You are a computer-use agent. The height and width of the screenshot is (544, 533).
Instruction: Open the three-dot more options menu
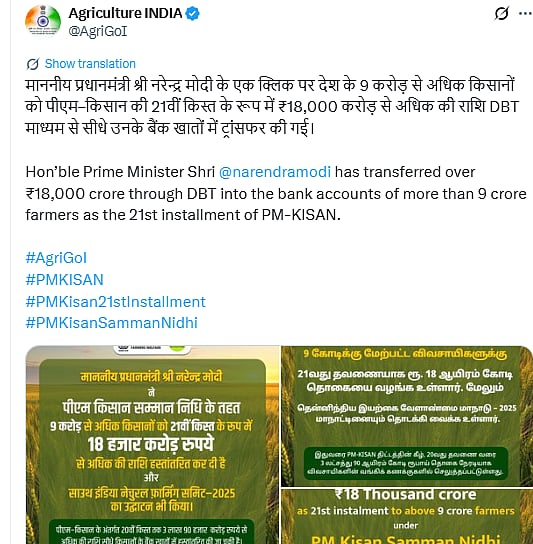(x=526, y=14)
